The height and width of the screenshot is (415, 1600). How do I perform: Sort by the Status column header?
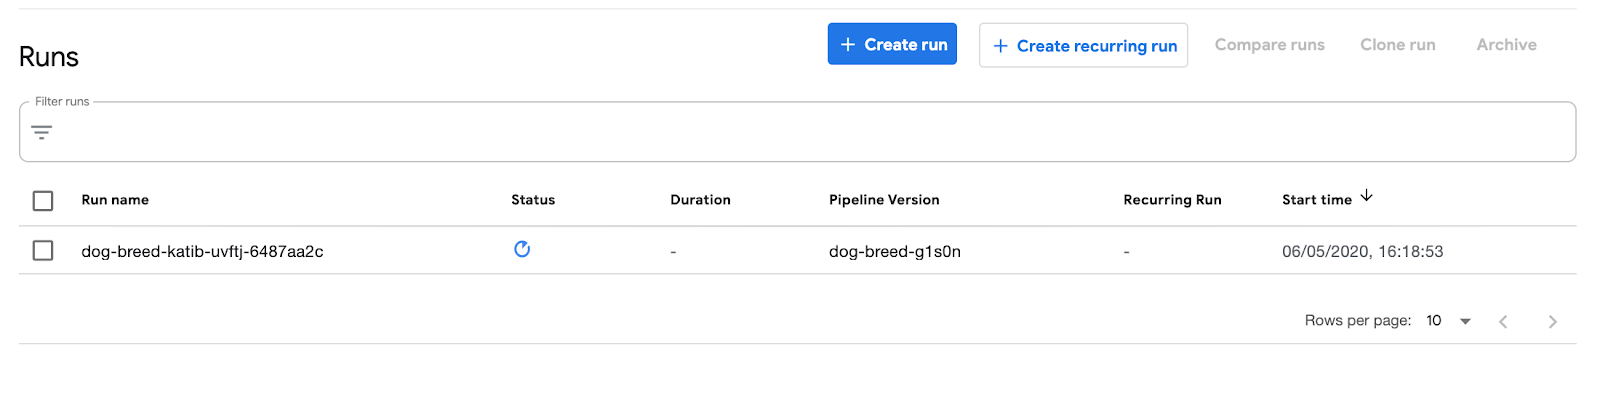point(533,200)
